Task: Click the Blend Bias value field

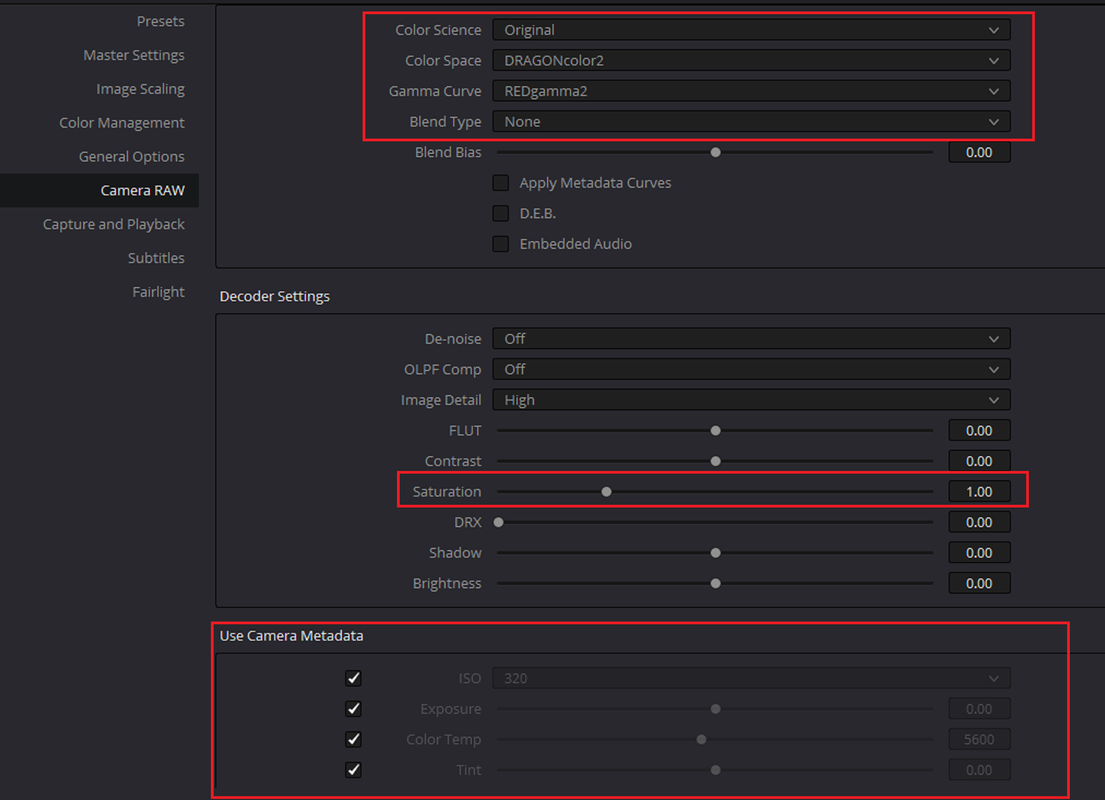Action: (979, 152)
